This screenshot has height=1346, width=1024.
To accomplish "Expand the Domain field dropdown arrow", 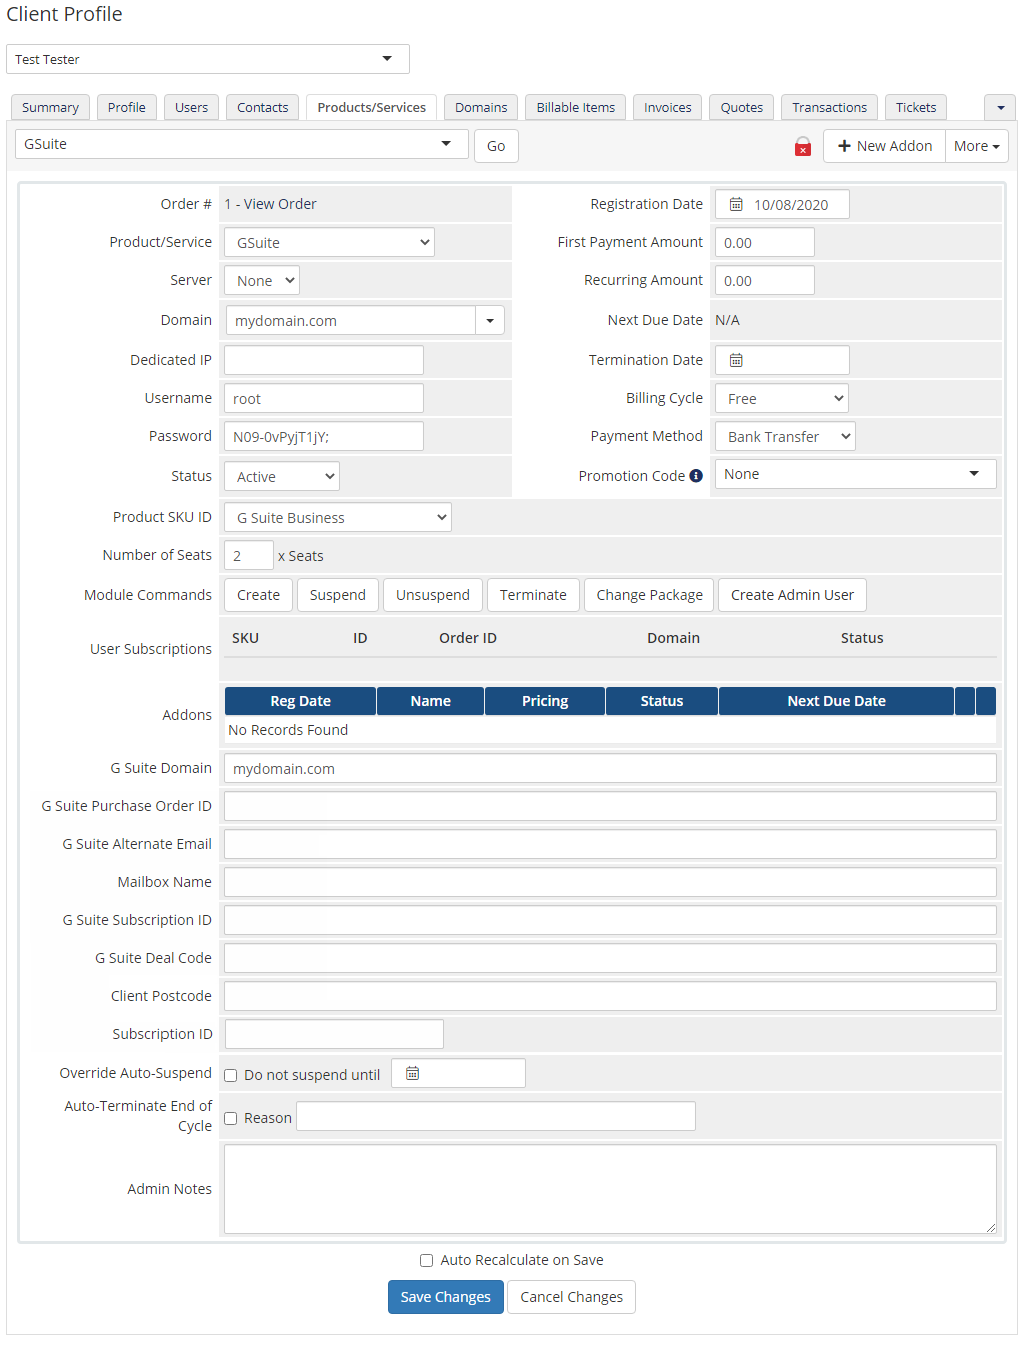I will pos(490,320).
